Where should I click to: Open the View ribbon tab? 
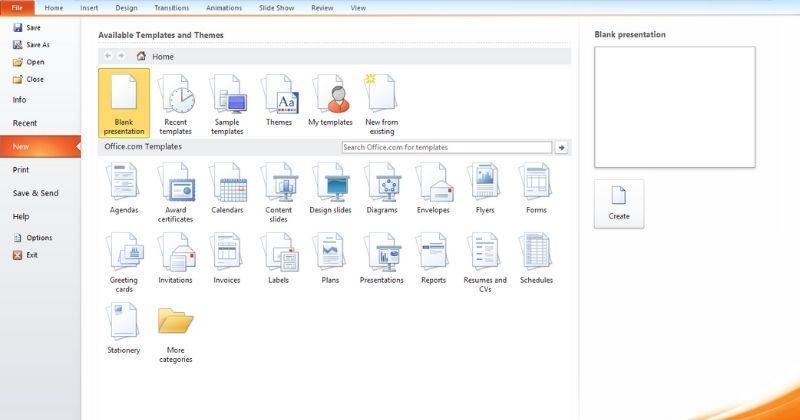pos(358,8)
